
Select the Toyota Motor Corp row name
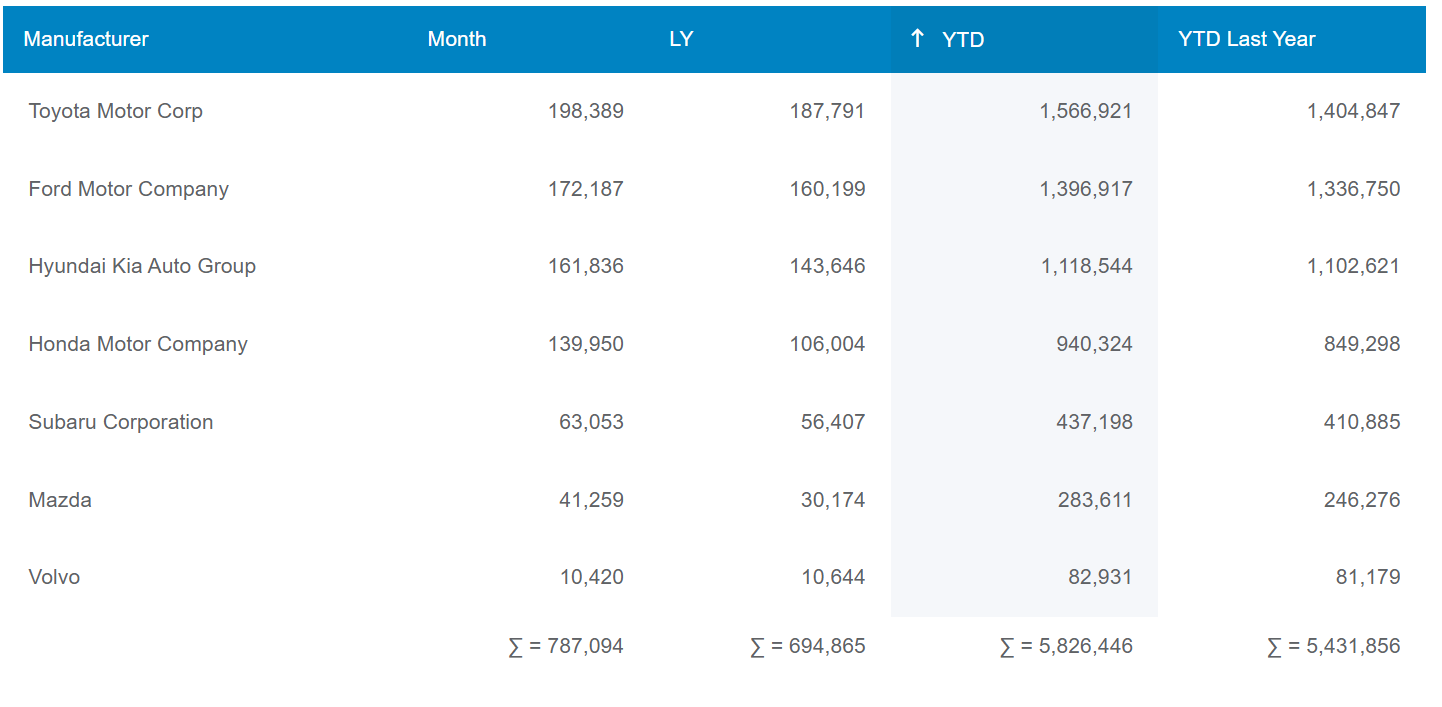tap(116, 111)
